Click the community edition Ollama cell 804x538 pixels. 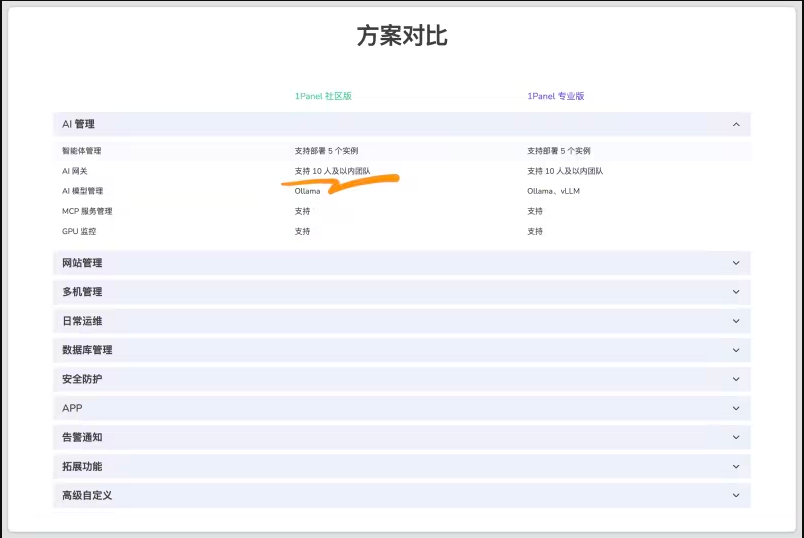pos(307,191)
